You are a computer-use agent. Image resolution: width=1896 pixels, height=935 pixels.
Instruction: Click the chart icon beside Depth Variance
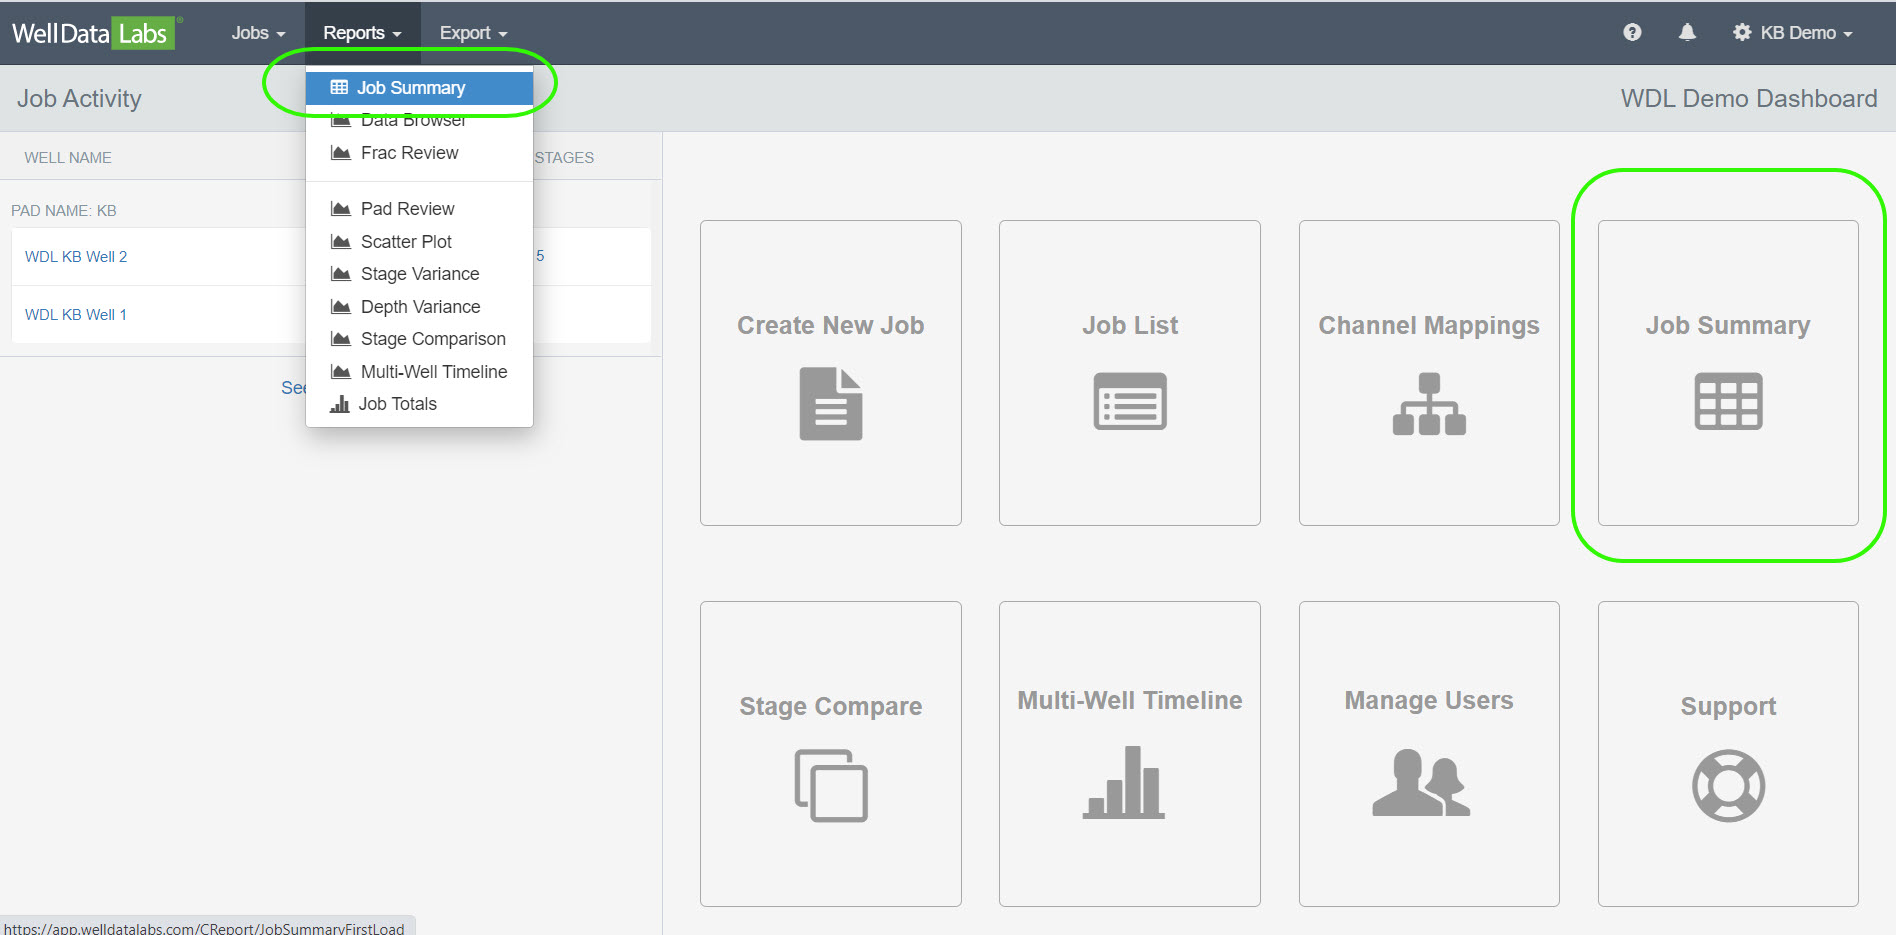point(341,307)
